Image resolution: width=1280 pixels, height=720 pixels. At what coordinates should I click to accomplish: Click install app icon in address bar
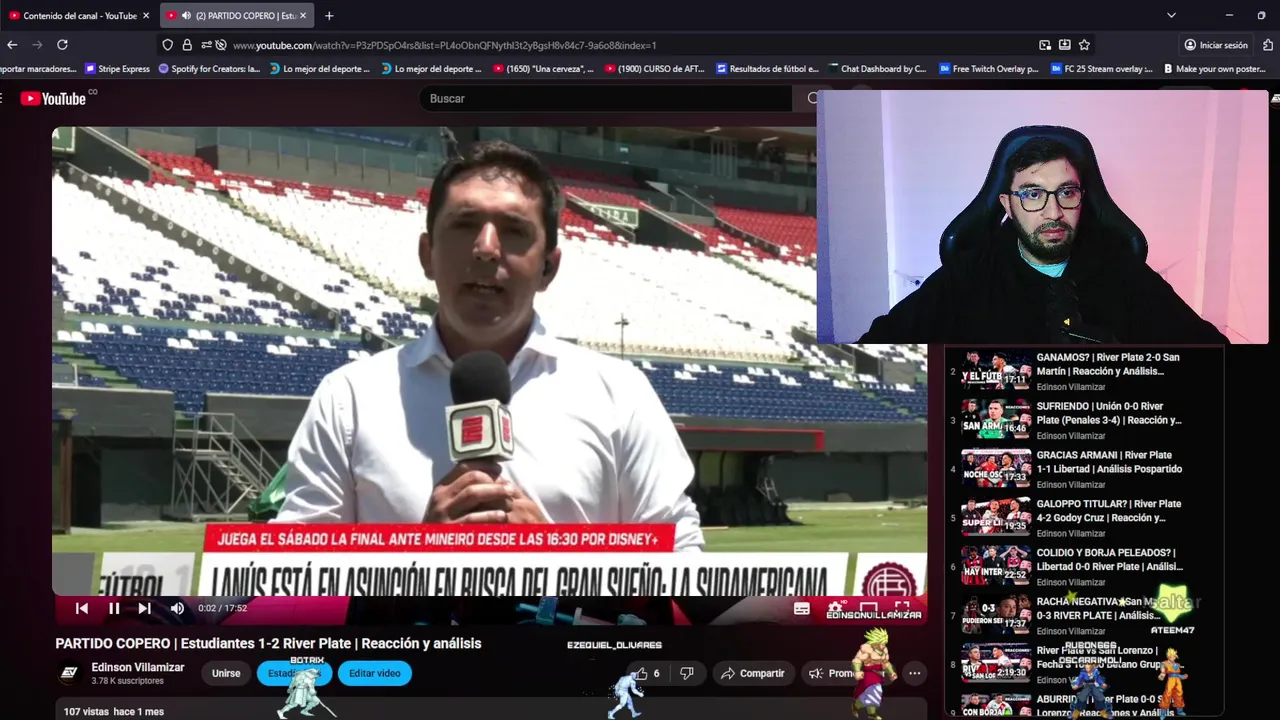click(x=1065, y=45)
